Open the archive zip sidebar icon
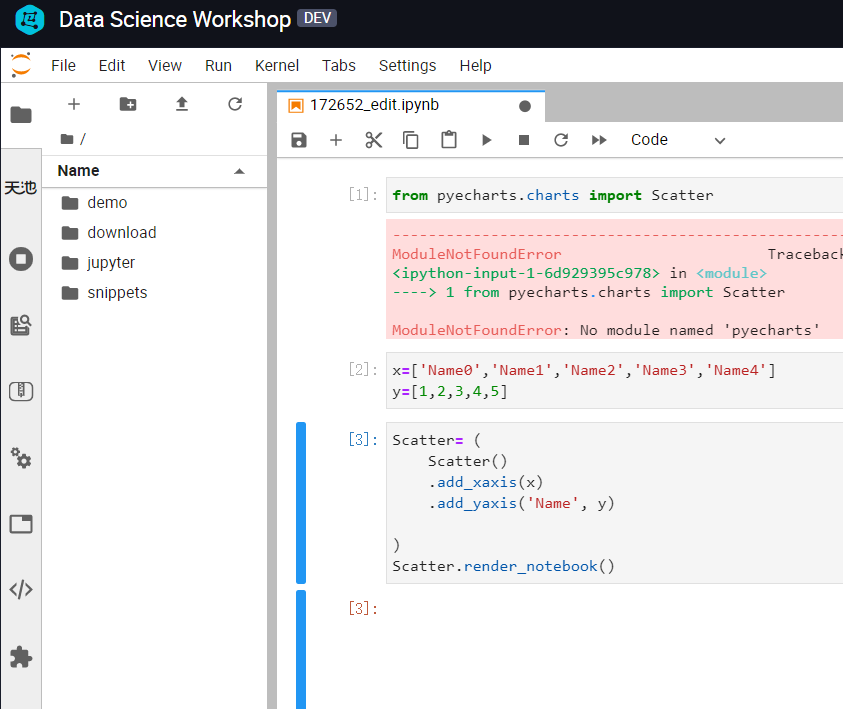 pos(21,391)
